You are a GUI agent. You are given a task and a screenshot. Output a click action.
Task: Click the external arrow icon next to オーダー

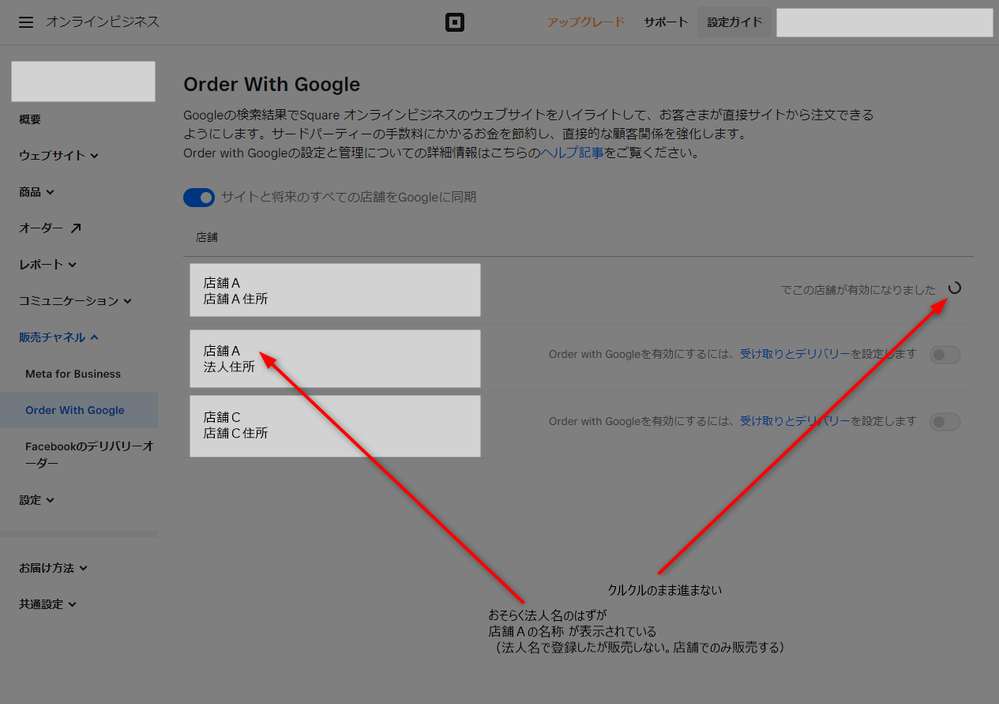[76, 228]
